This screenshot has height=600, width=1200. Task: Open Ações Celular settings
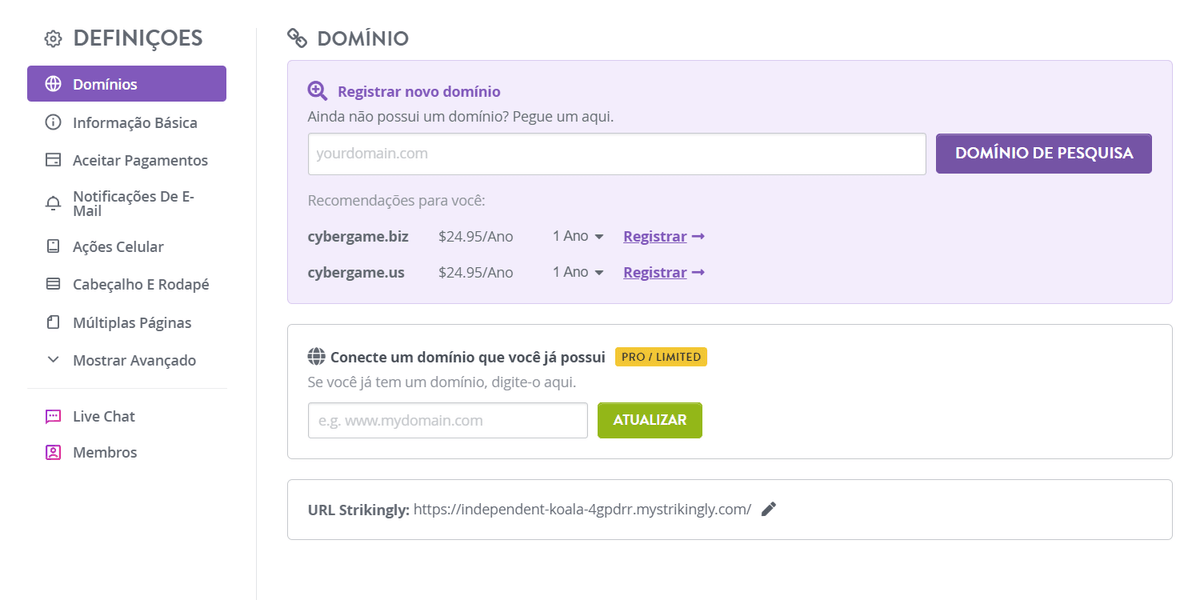(x=118, y=247)
